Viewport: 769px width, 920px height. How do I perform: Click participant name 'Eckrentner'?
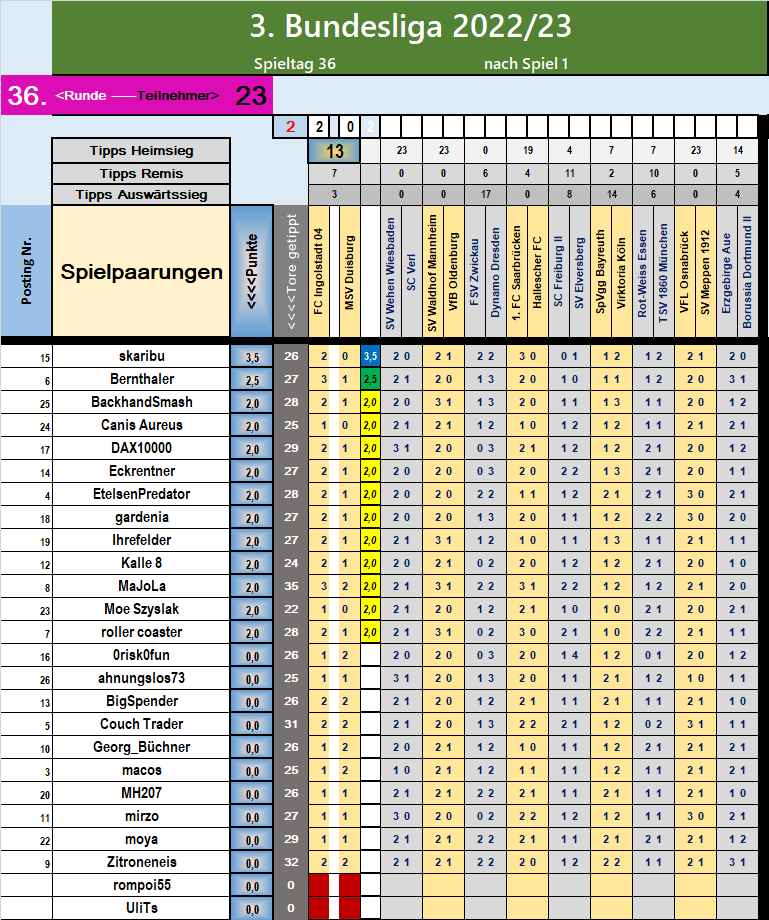(x=141, y=471)
